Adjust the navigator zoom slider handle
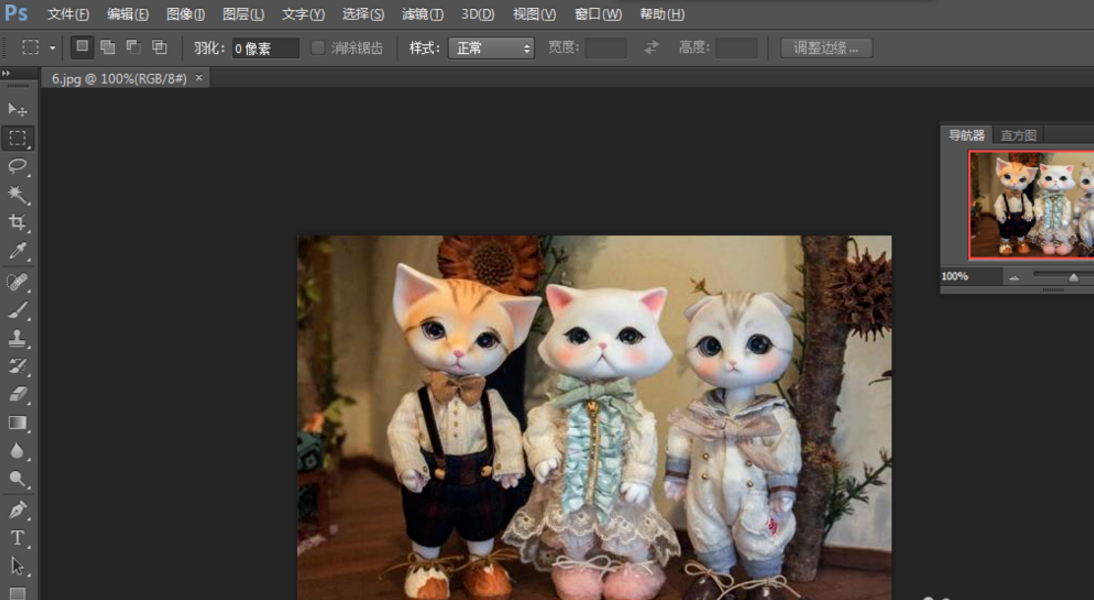Screen dimensions: 1094x600 coord(1074,278)
